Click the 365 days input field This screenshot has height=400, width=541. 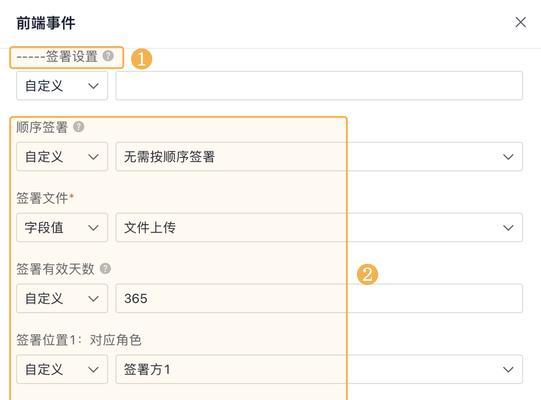click(x=319, y=299)
